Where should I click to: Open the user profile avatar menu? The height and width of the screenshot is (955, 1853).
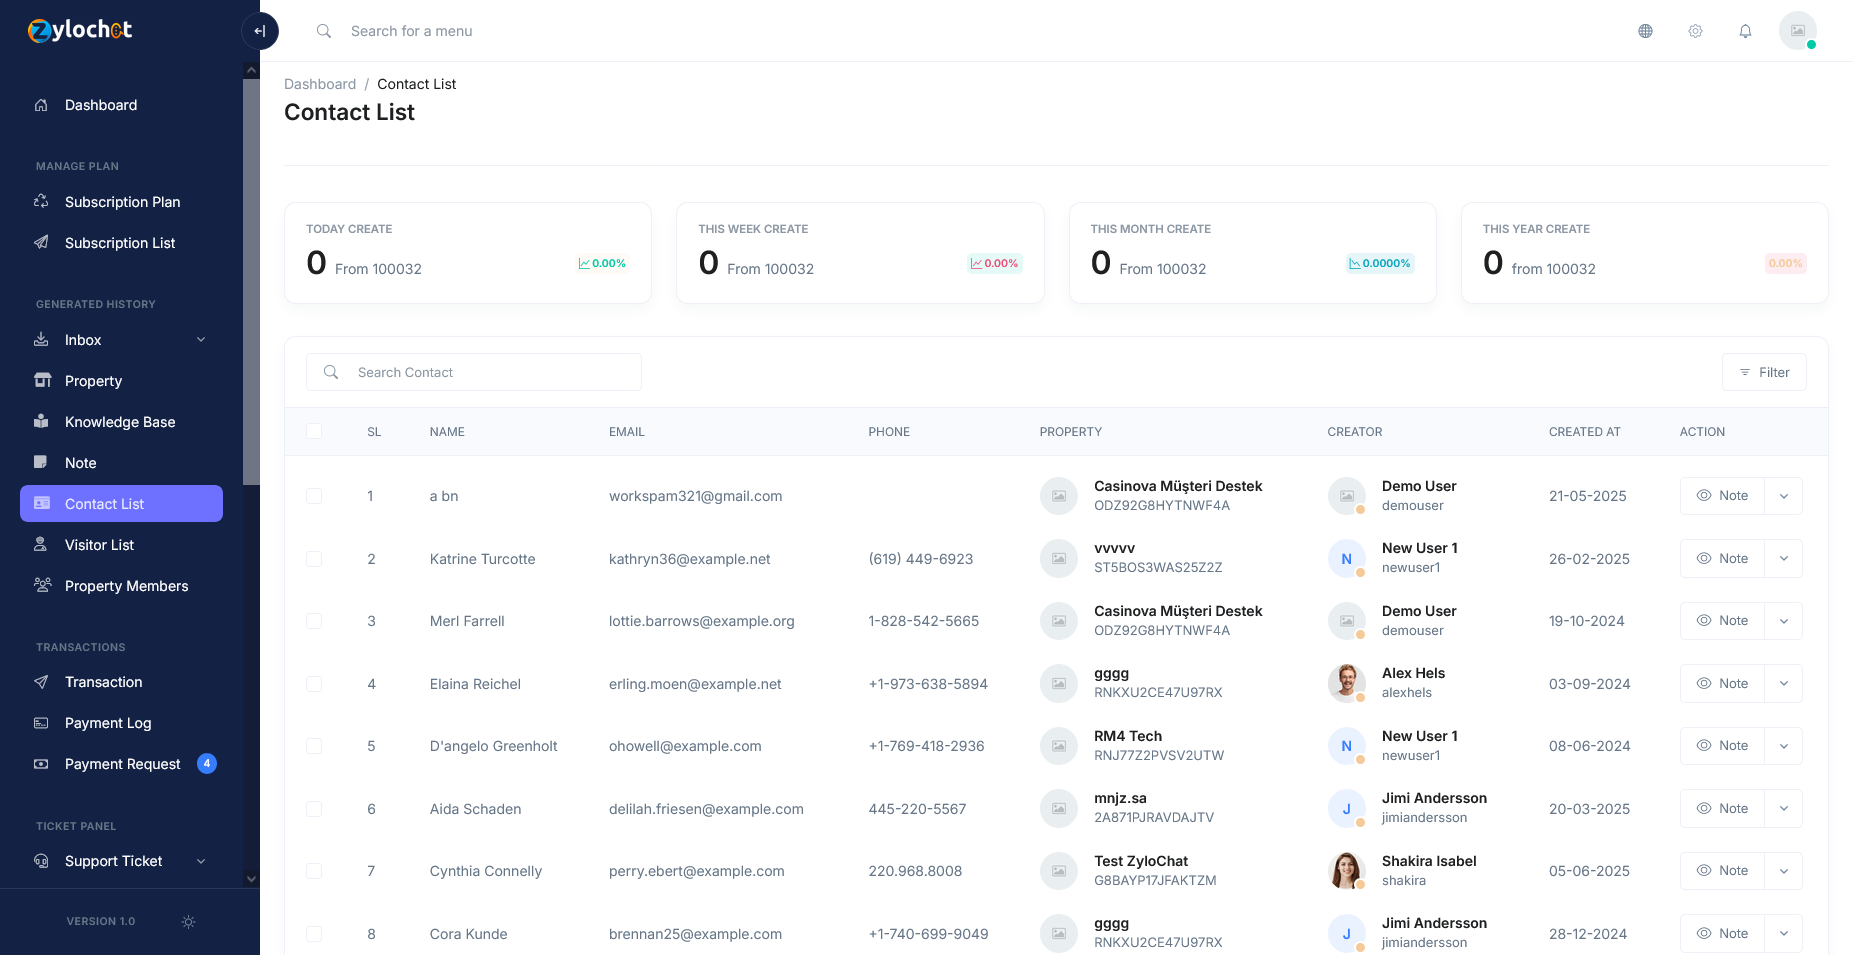point(1797,31)
